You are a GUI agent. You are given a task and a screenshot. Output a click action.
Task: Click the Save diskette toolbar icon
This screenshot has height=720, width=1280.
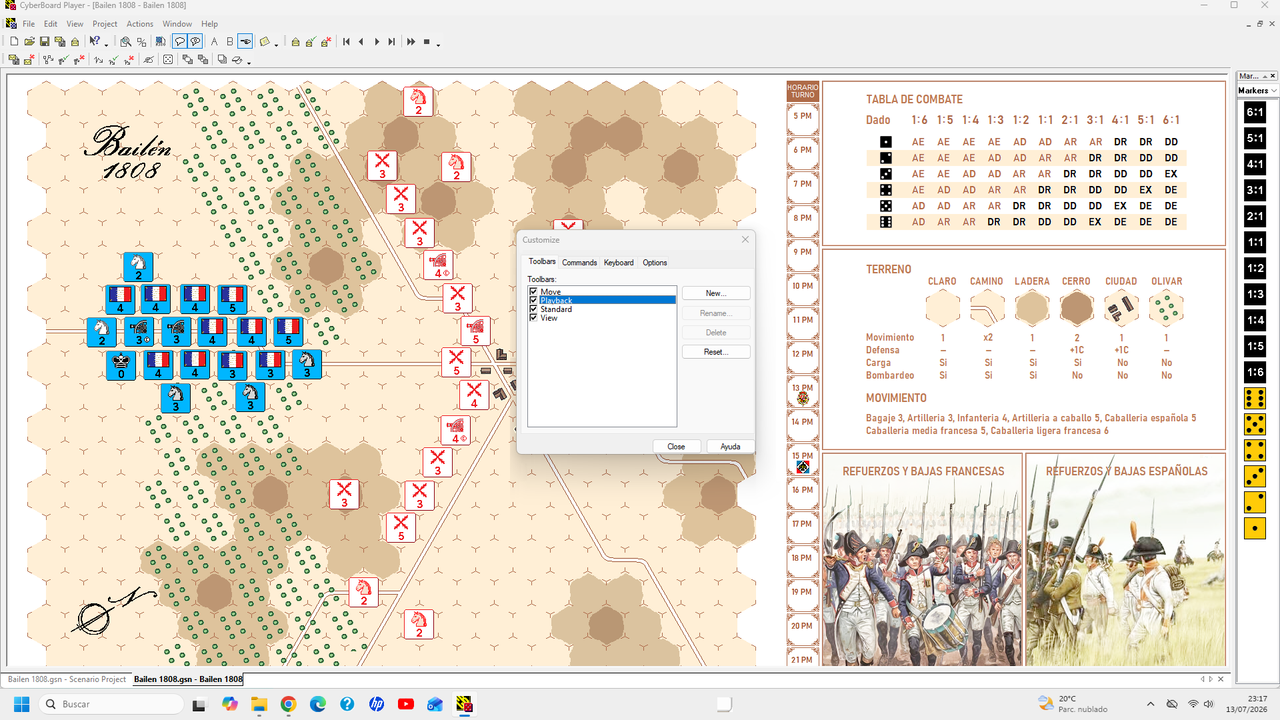(x=45, y=41)
